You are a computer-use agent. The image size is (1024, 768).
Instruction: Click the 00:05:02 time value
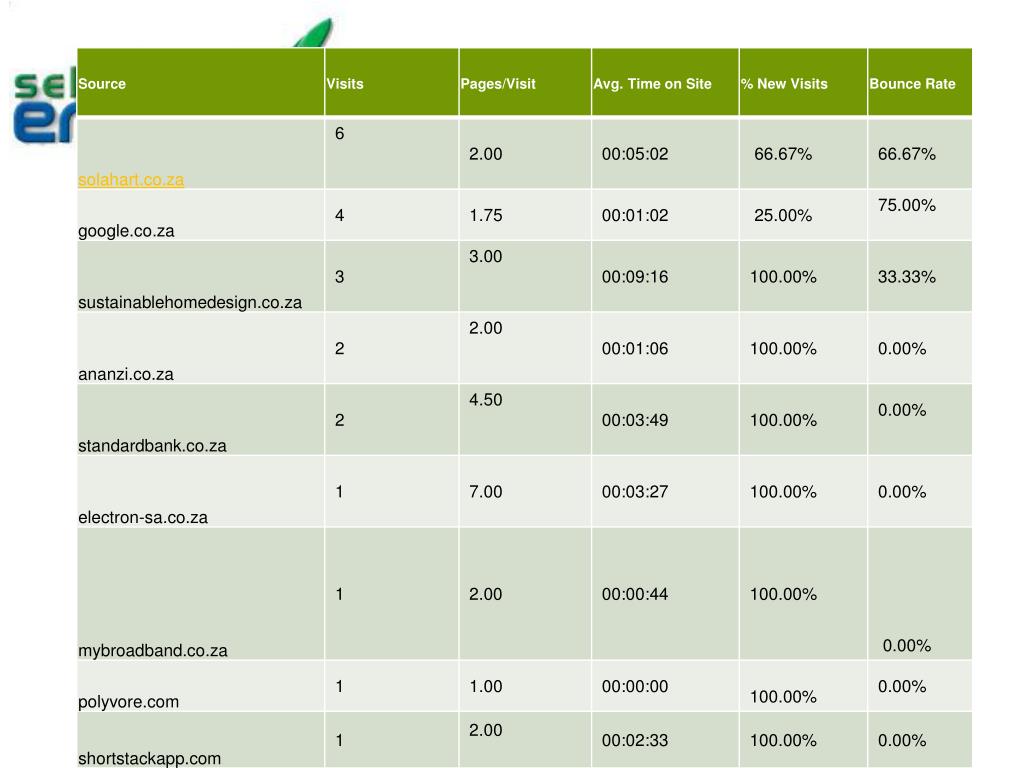pos(635,154)
